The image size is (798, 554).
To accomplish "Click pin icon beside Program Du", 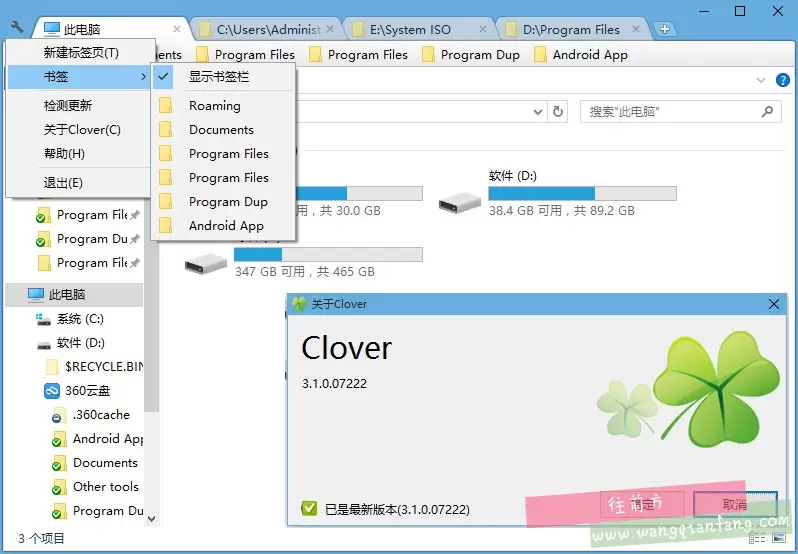I will click(x=134, y=239).
